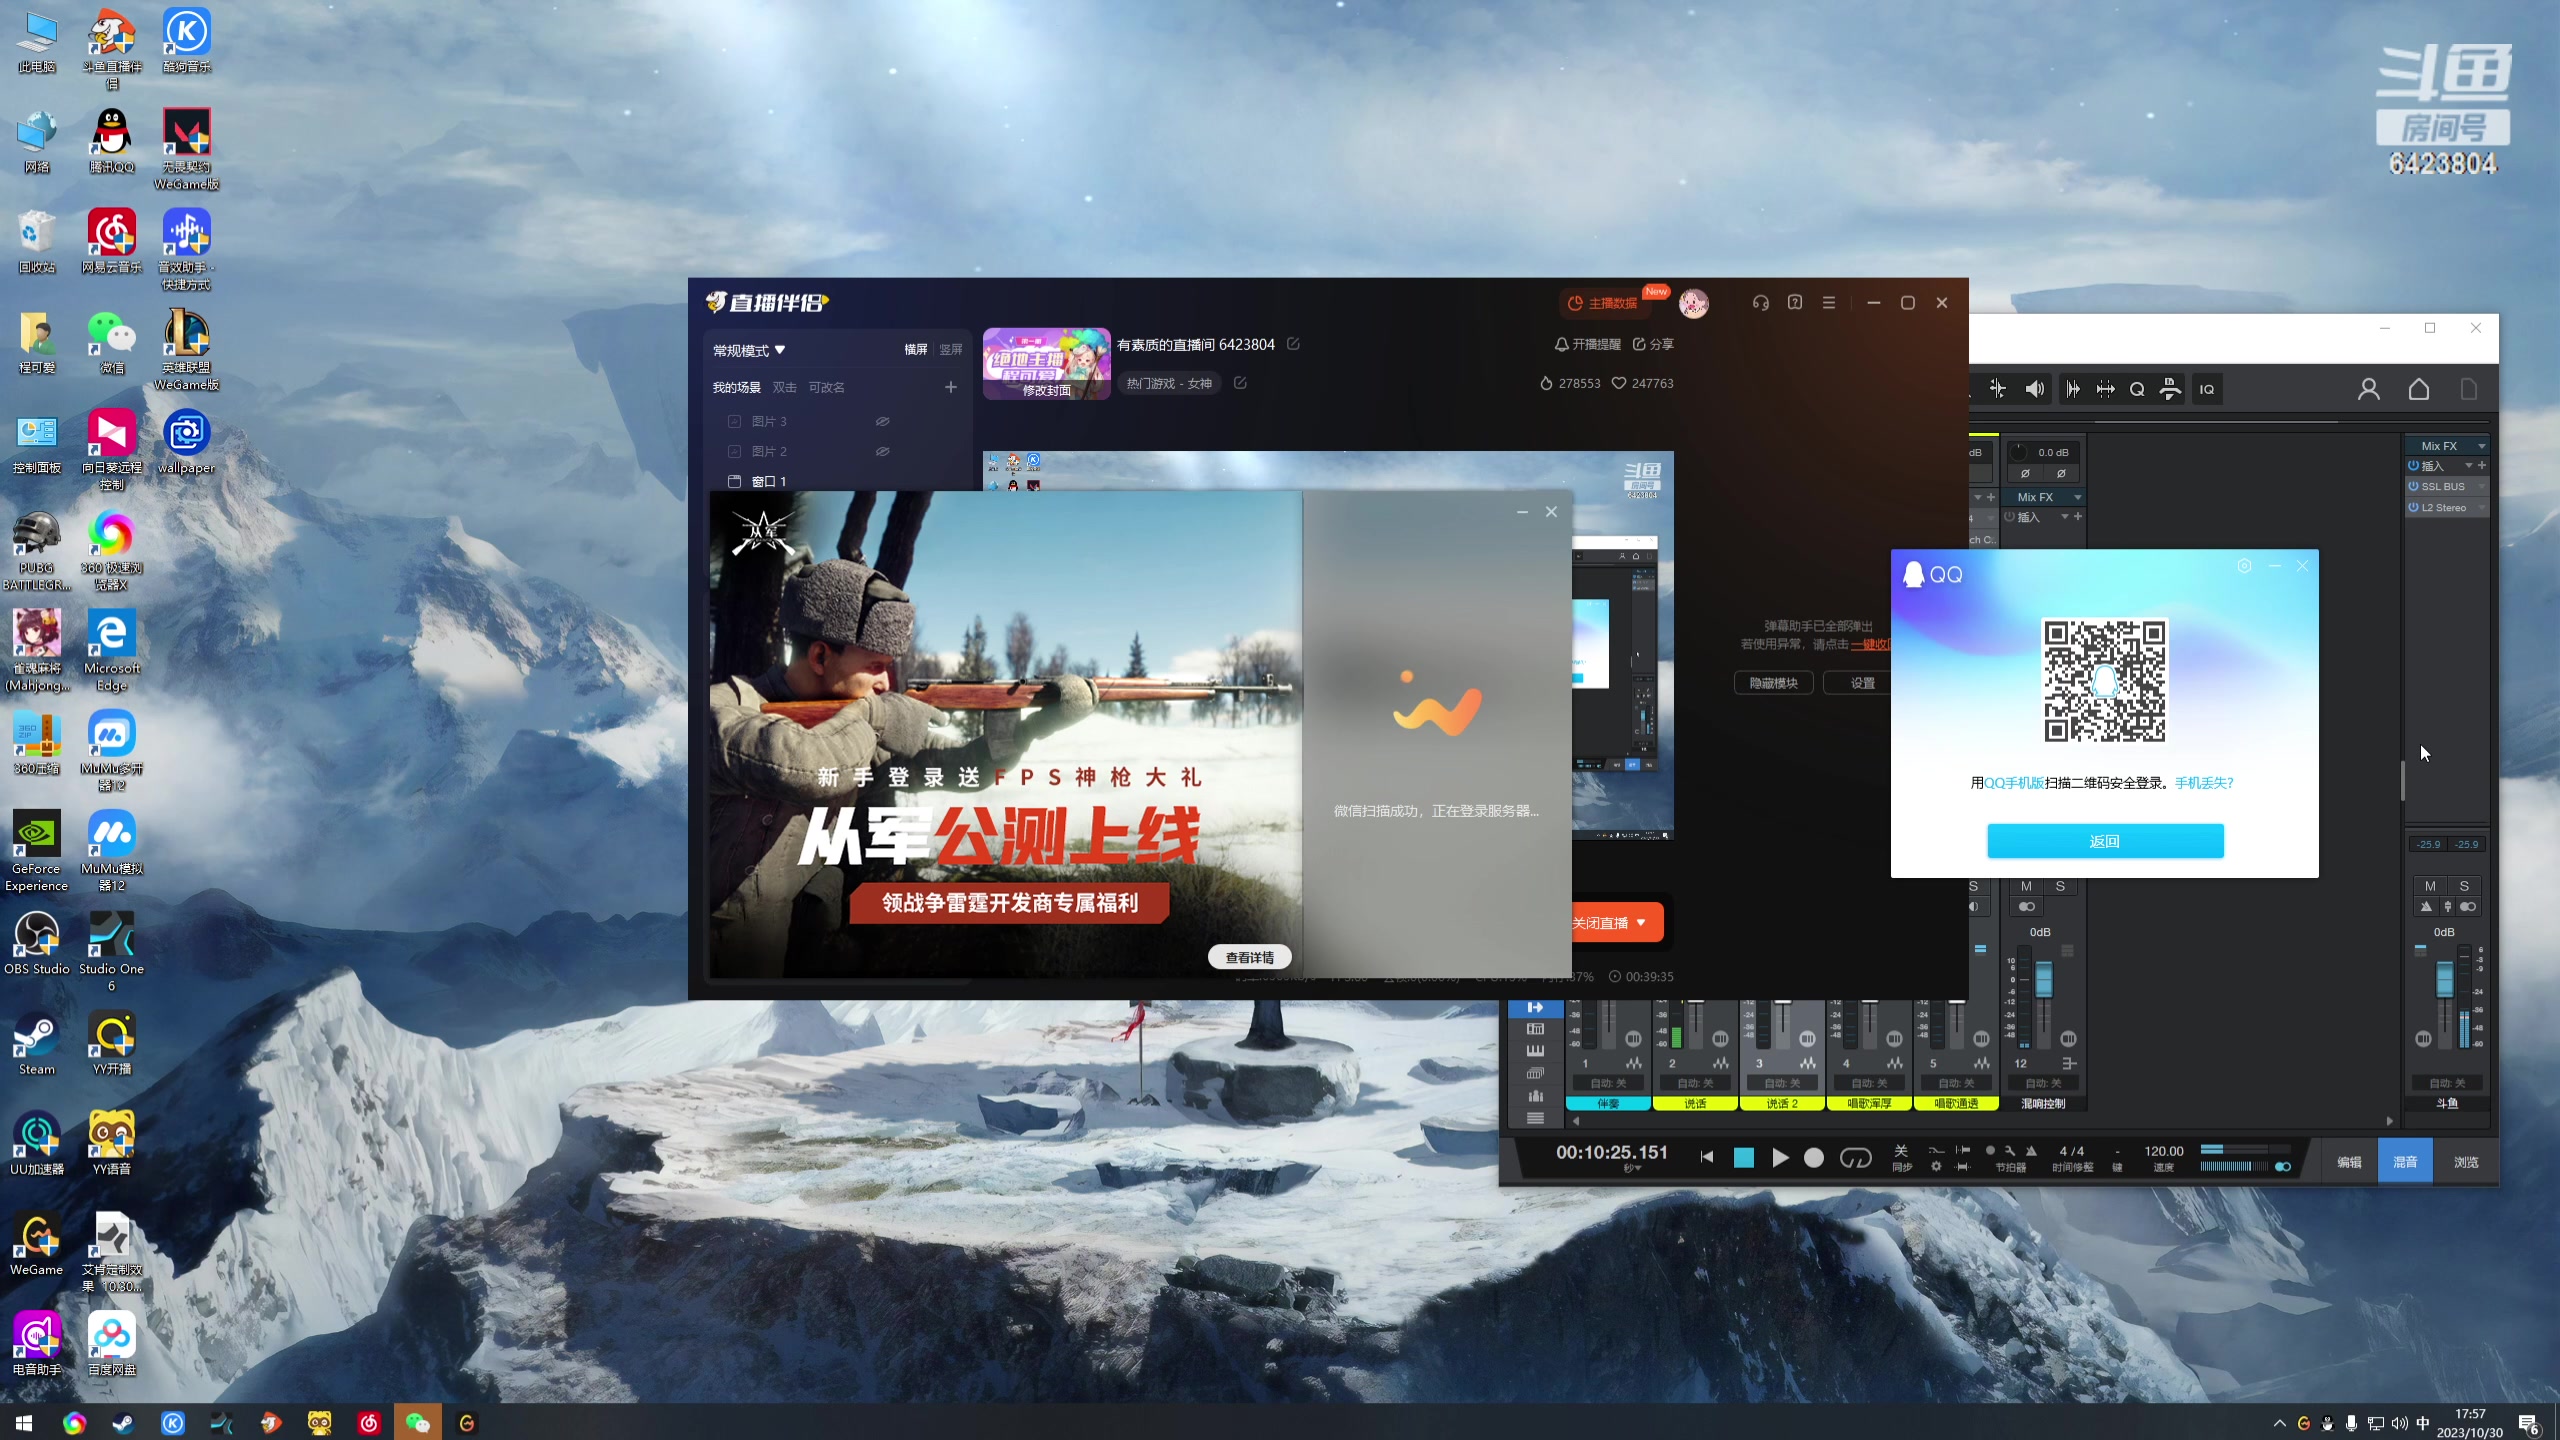Expand the Mix FX dropdown on main channel
The image size is (2560, 1440).
(x=2481, y=446)
